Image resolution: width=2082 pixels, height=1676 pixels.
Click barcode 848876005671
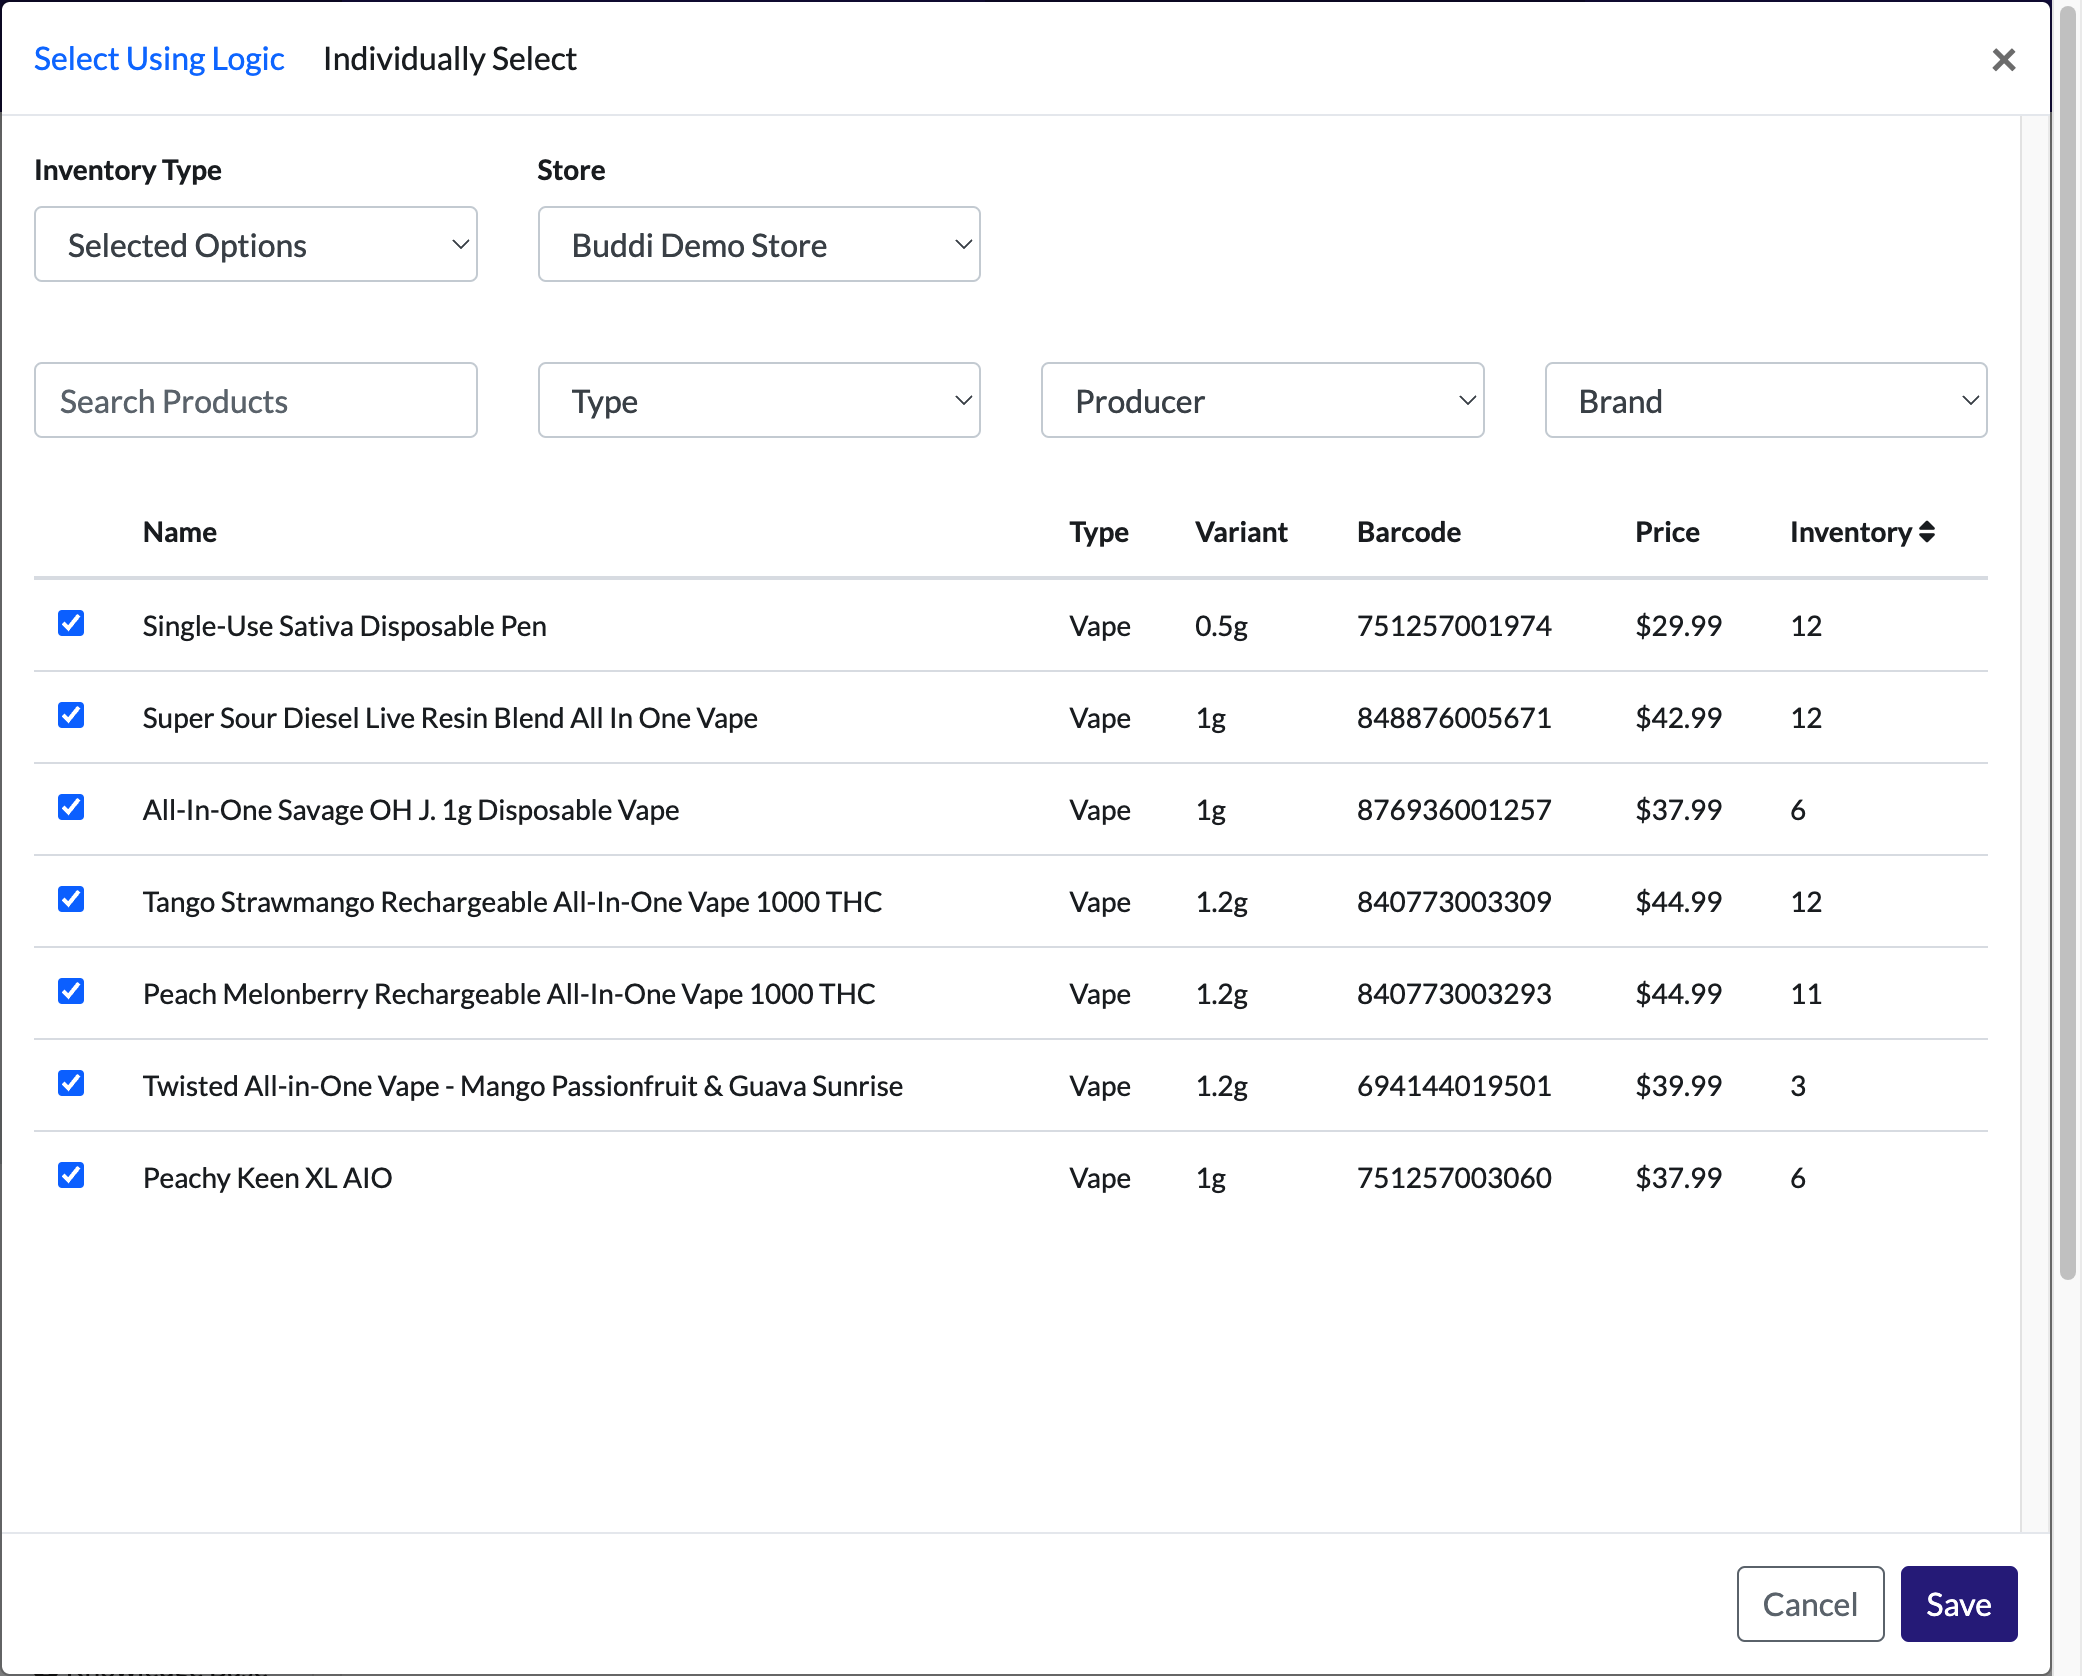pos(1454,718)
